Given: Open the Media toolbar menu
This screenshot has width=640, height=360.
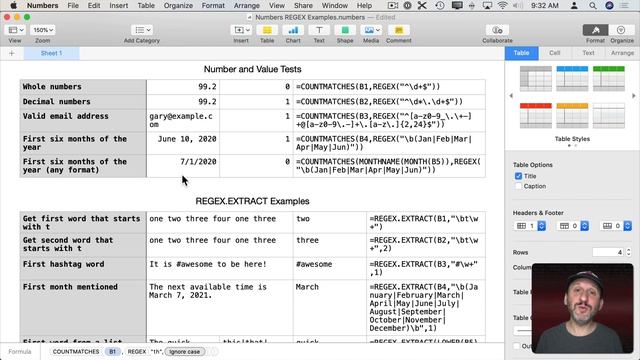Looking at the screenshot, I should (371, 30).
